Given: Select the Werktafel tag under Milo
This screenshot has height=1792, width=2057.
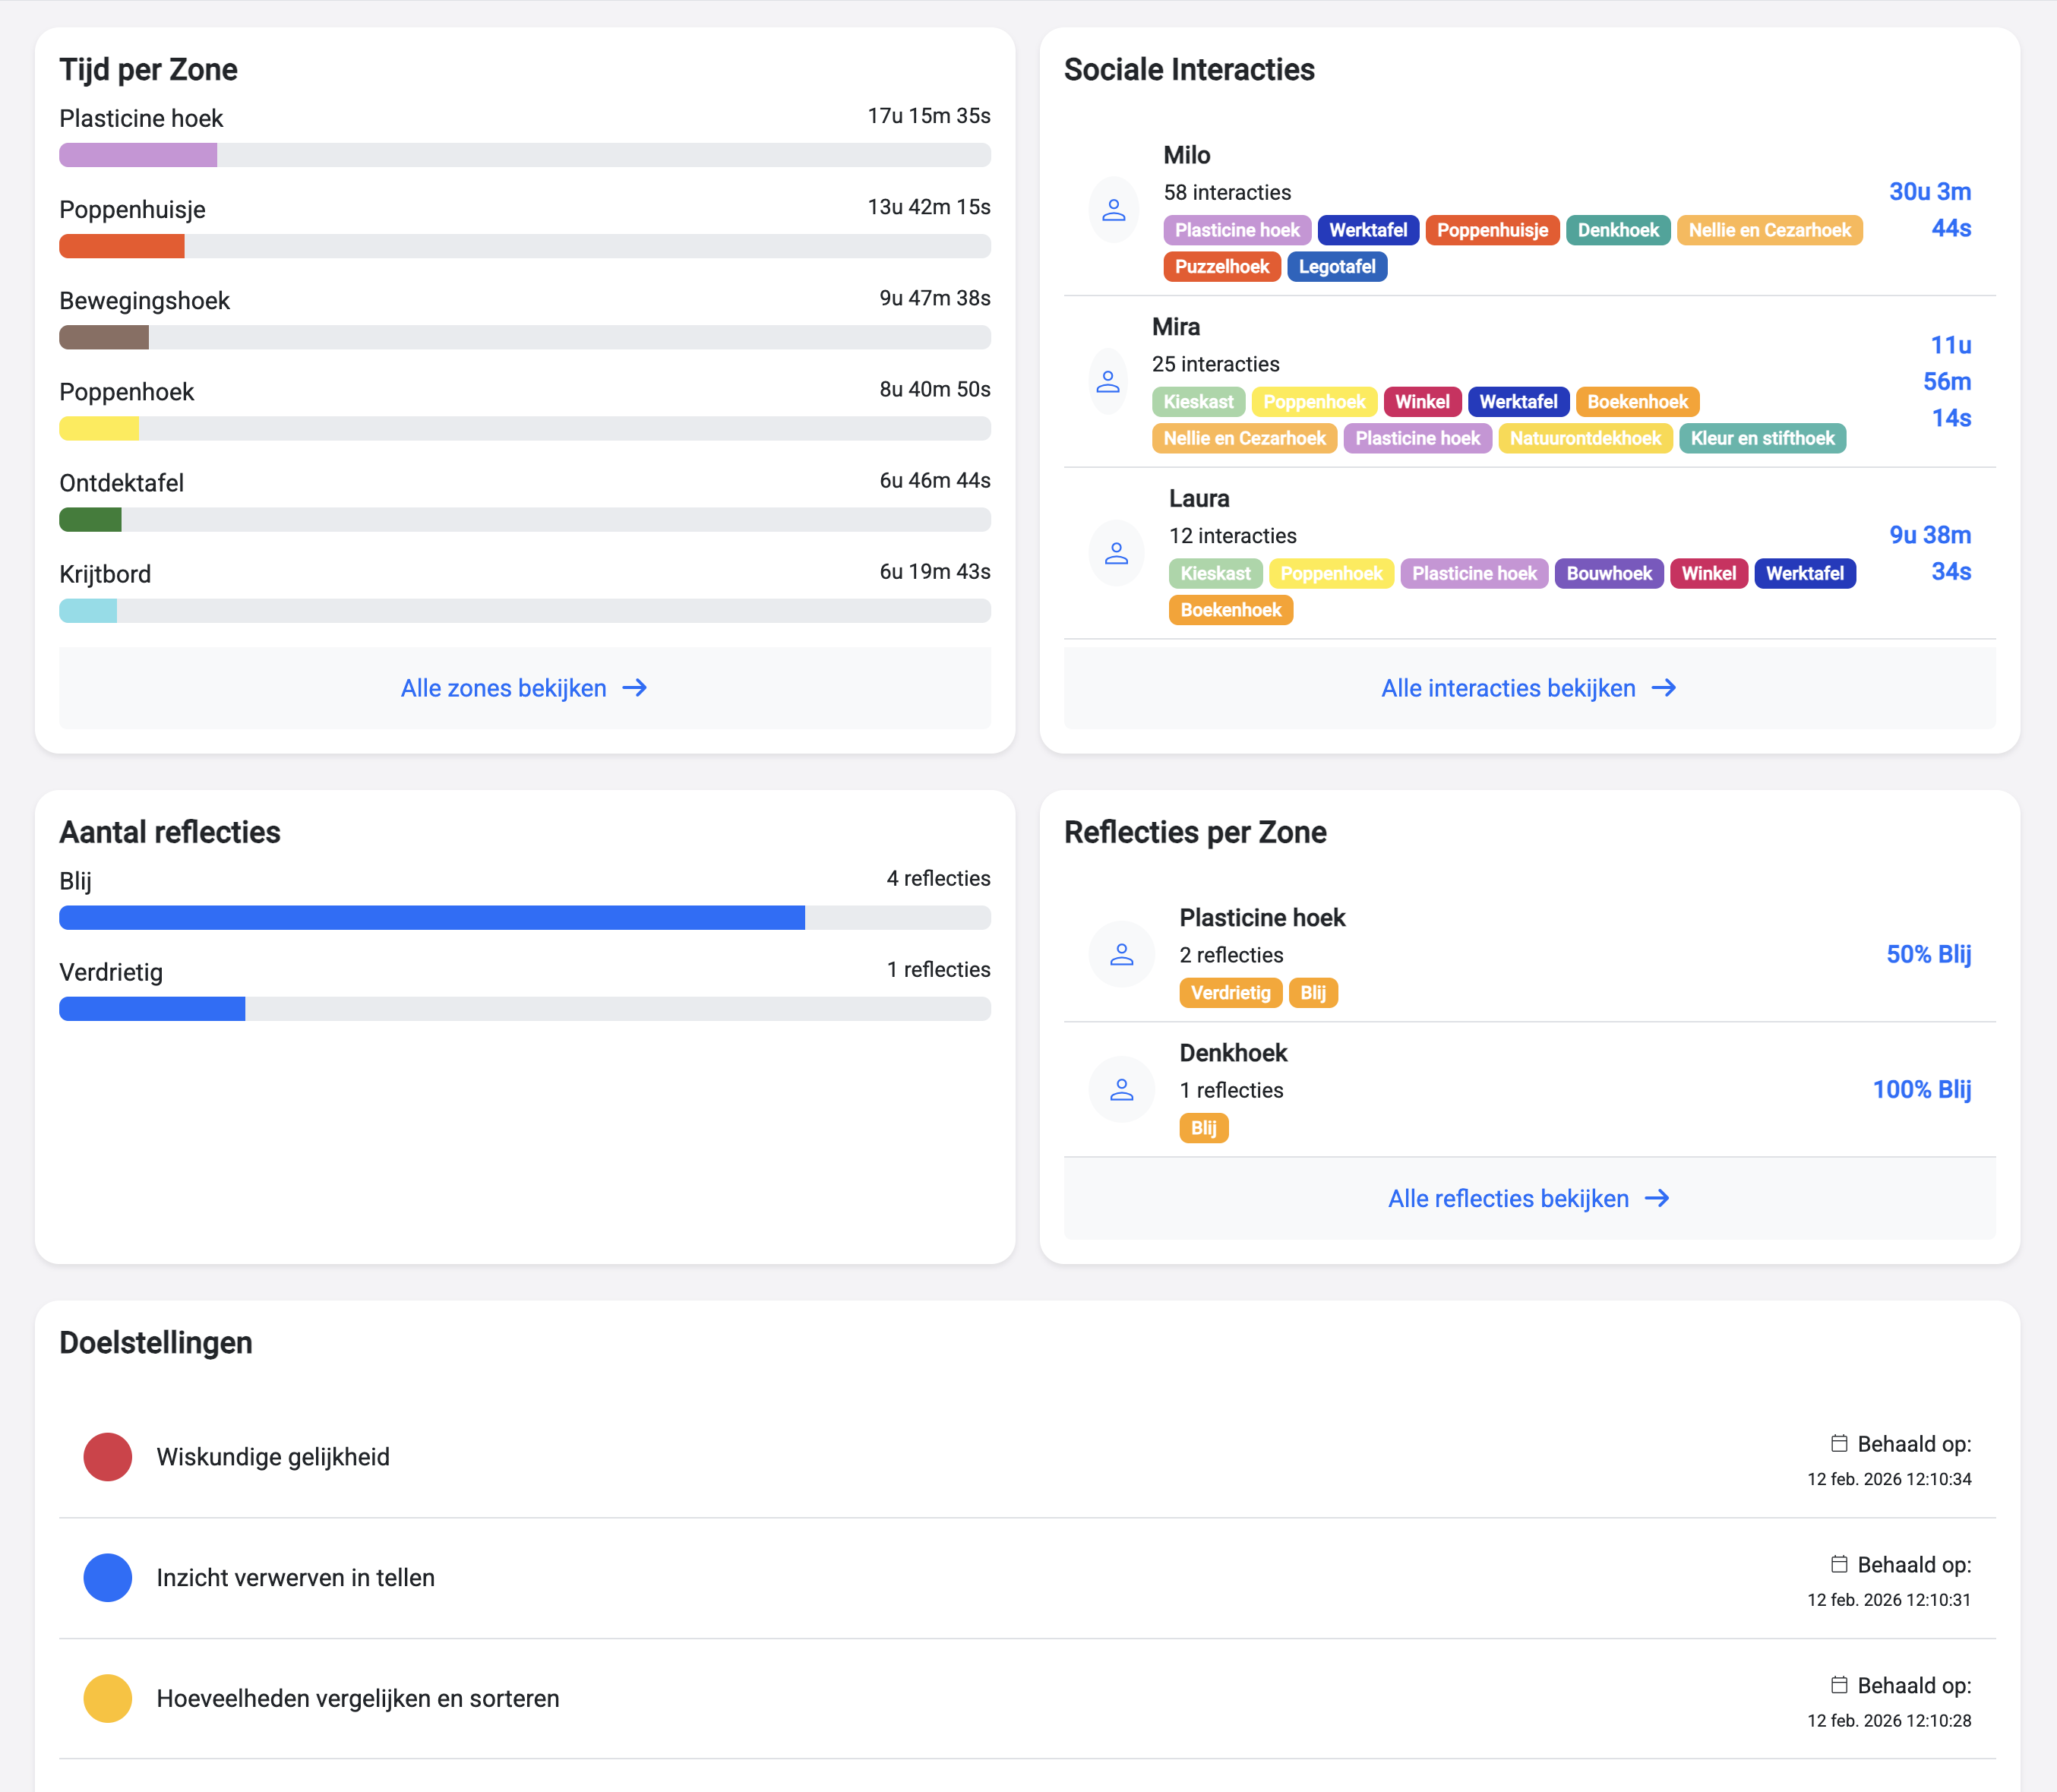Looking at the screenshot, I should click(1368, 230).
